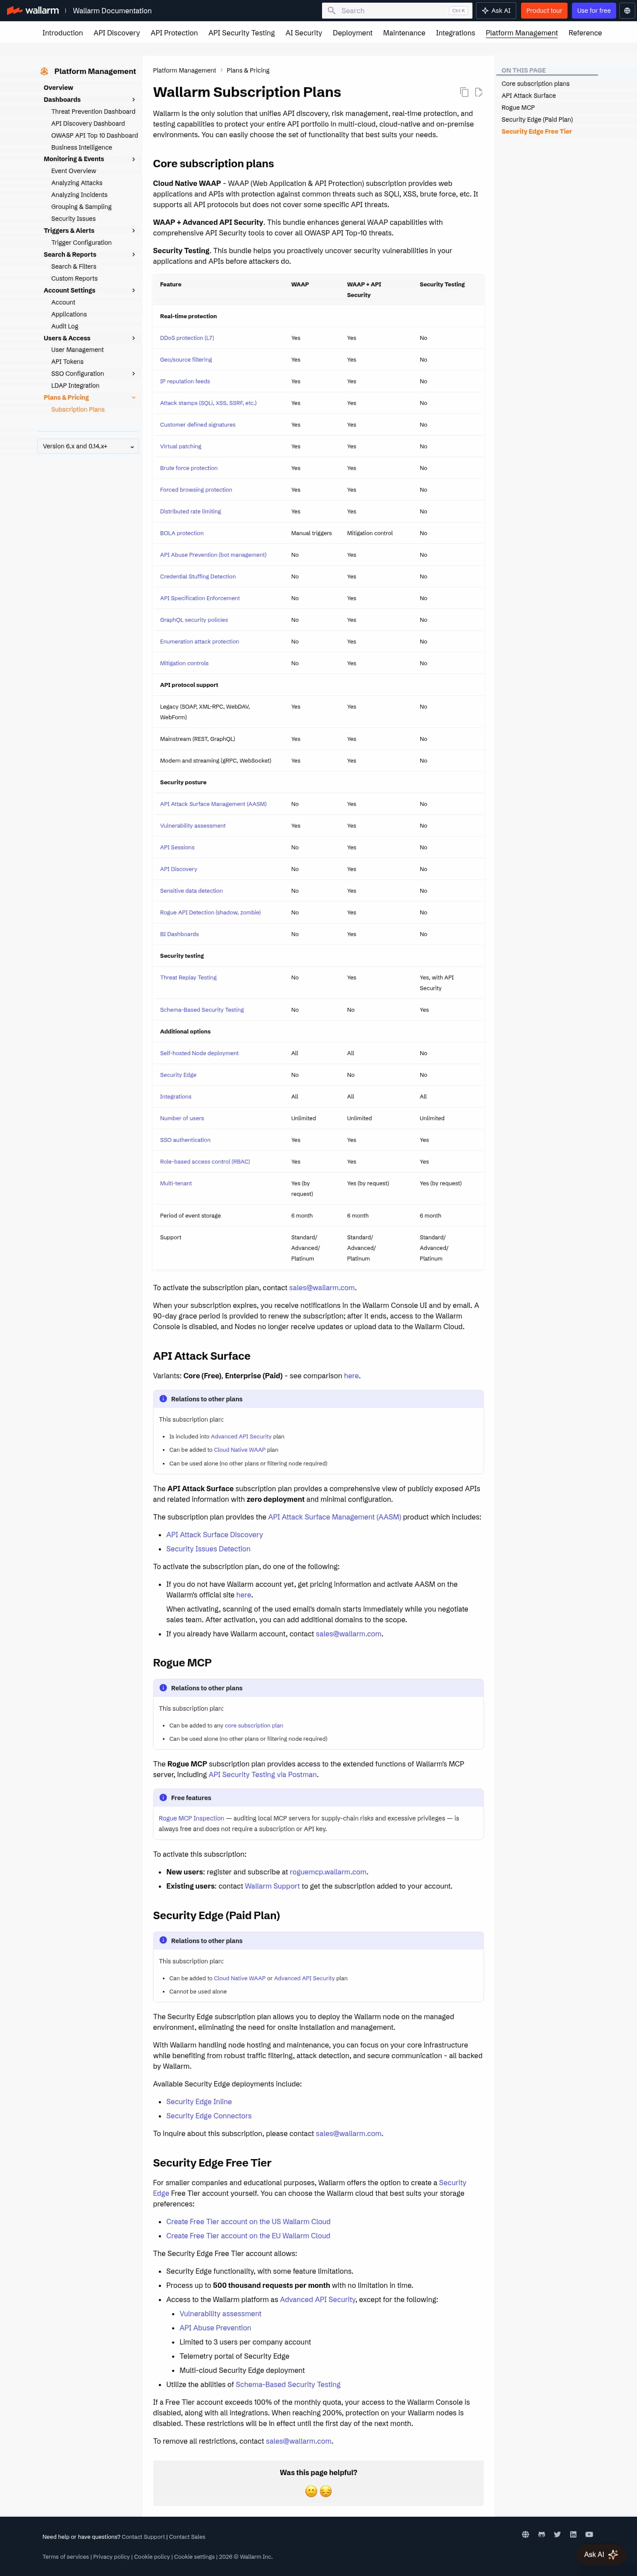Rate page with the sad face emoji

coord(325,2491)
